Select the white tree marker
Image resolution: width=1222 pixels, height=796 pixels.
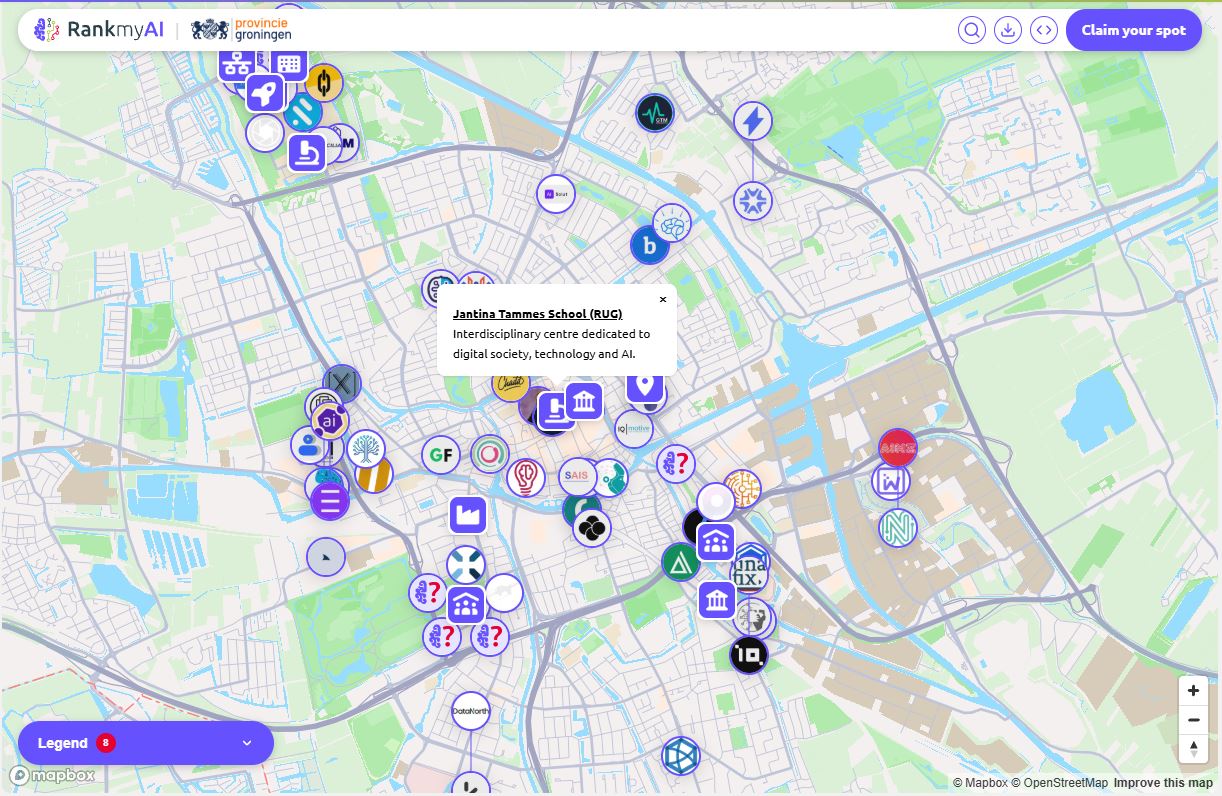(x=367, y=448)
